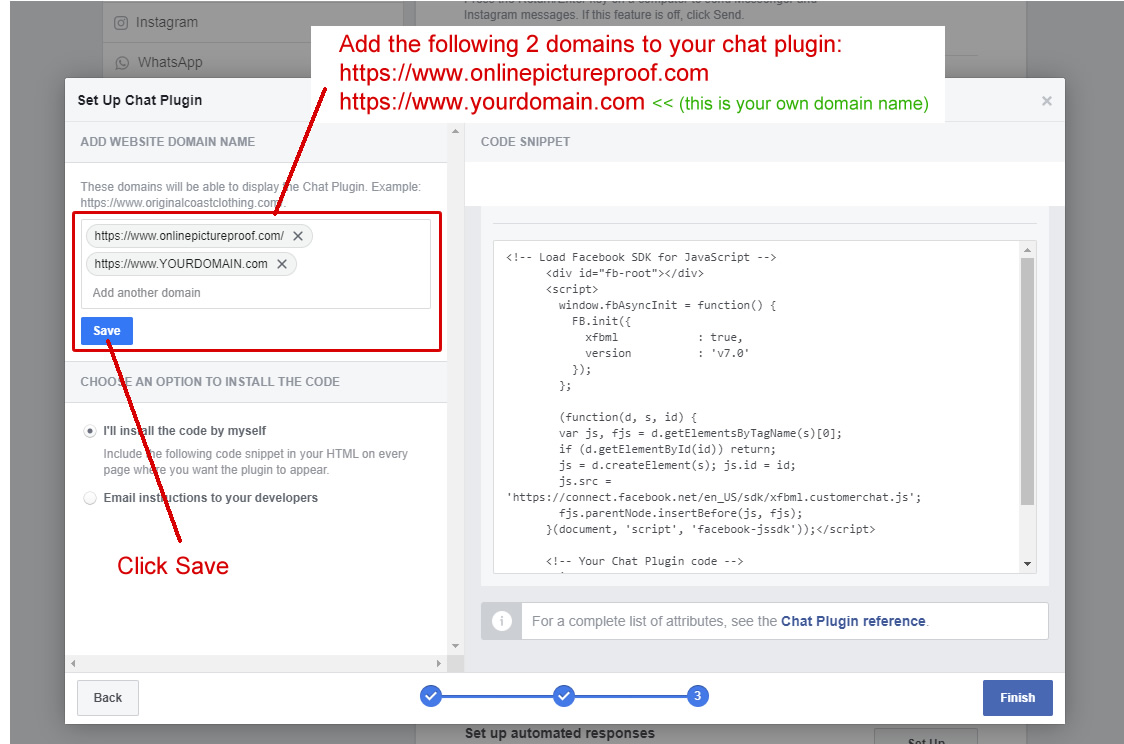The image size is (1124, 744).
Task: Click left panel horizontal scroll left arrow
Action: pos(73,664)
